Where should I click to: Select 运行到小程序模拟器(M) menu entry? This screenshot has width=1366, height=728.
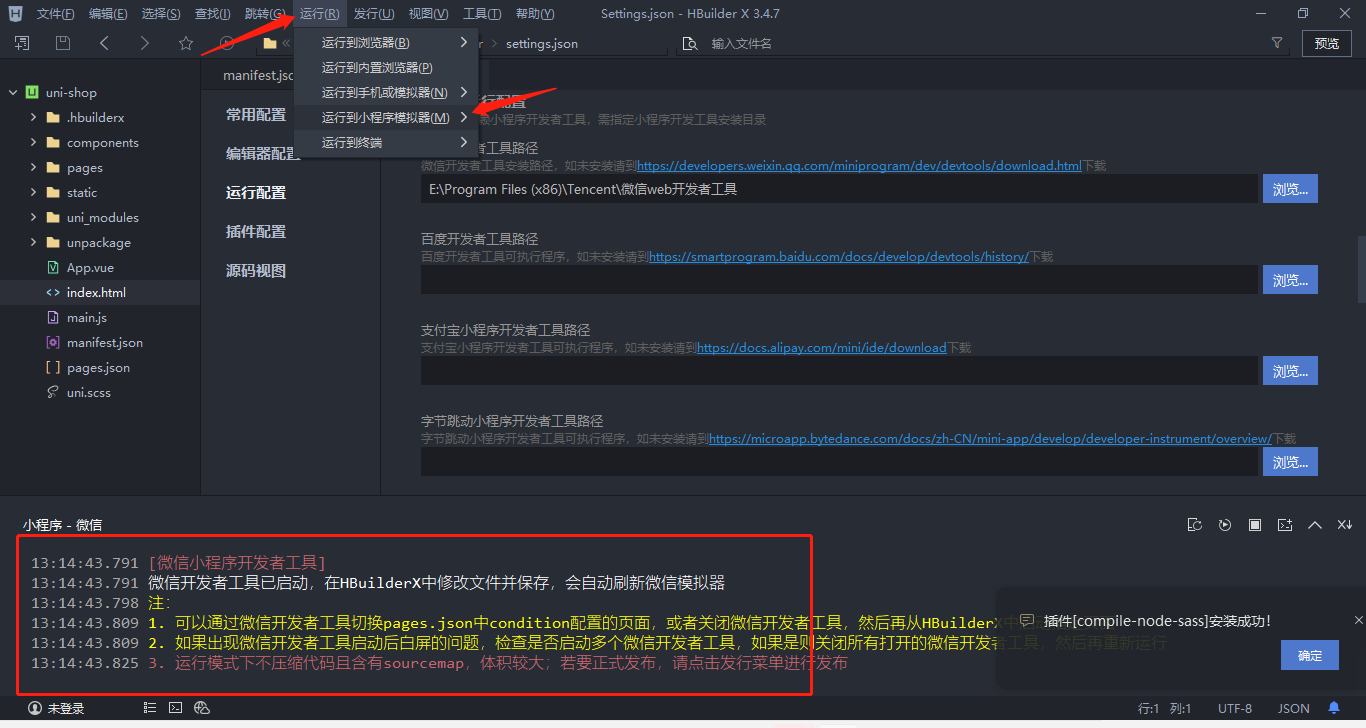pyautogui.click(x=386, y=117)
